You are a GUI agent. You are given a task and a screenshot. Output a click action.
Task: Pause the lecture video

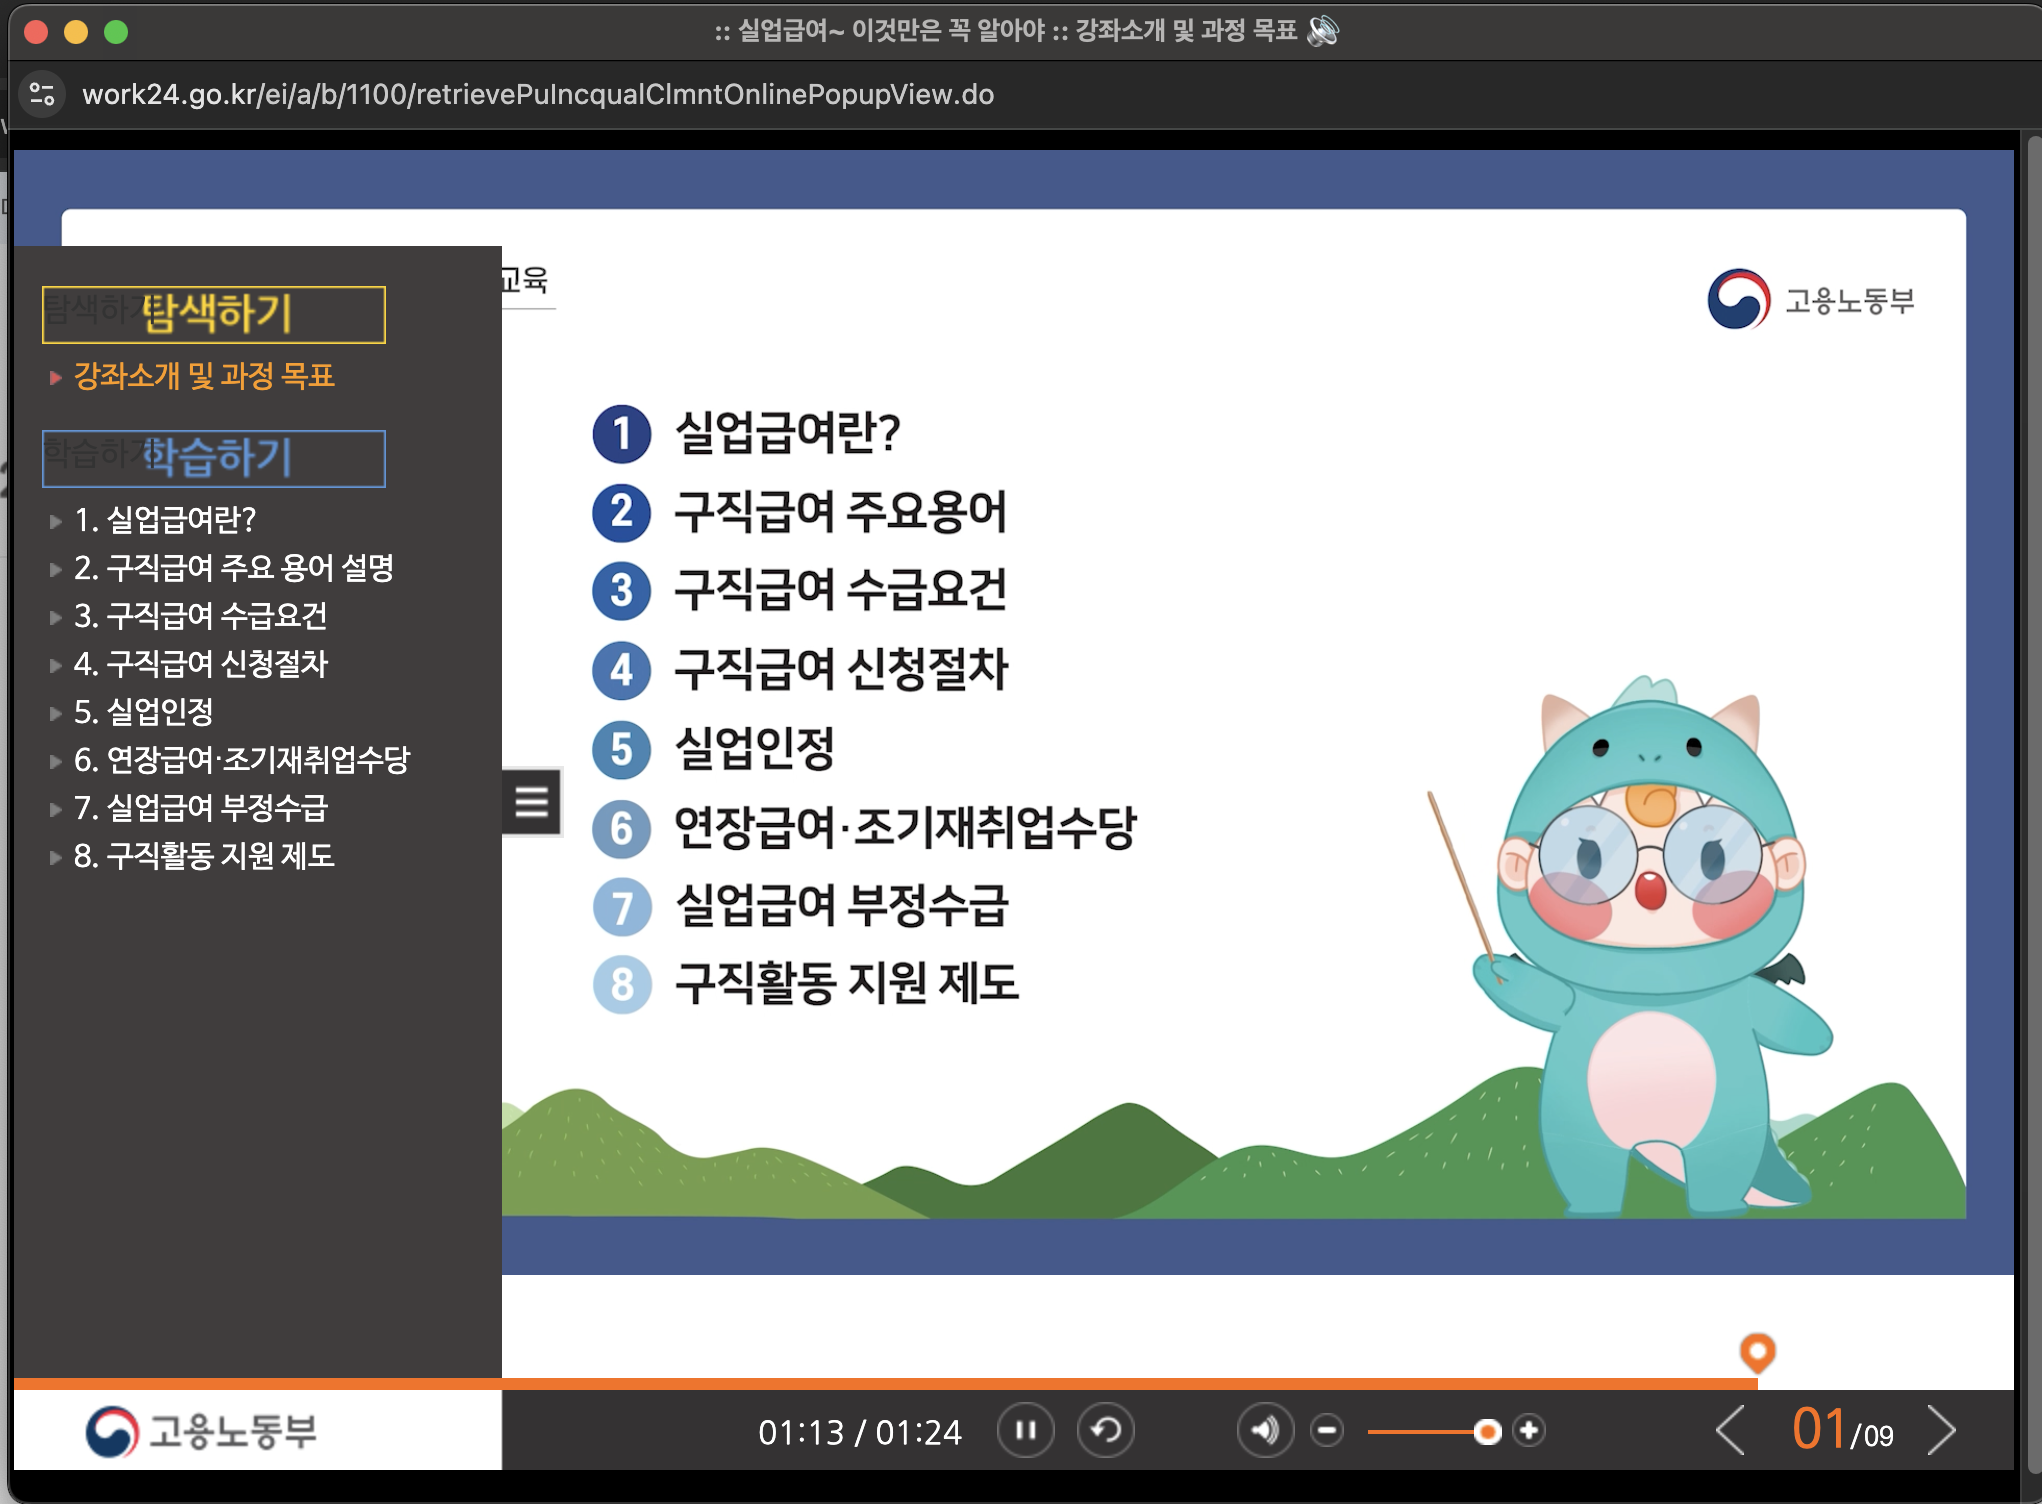click(x=1025, y=1431)
